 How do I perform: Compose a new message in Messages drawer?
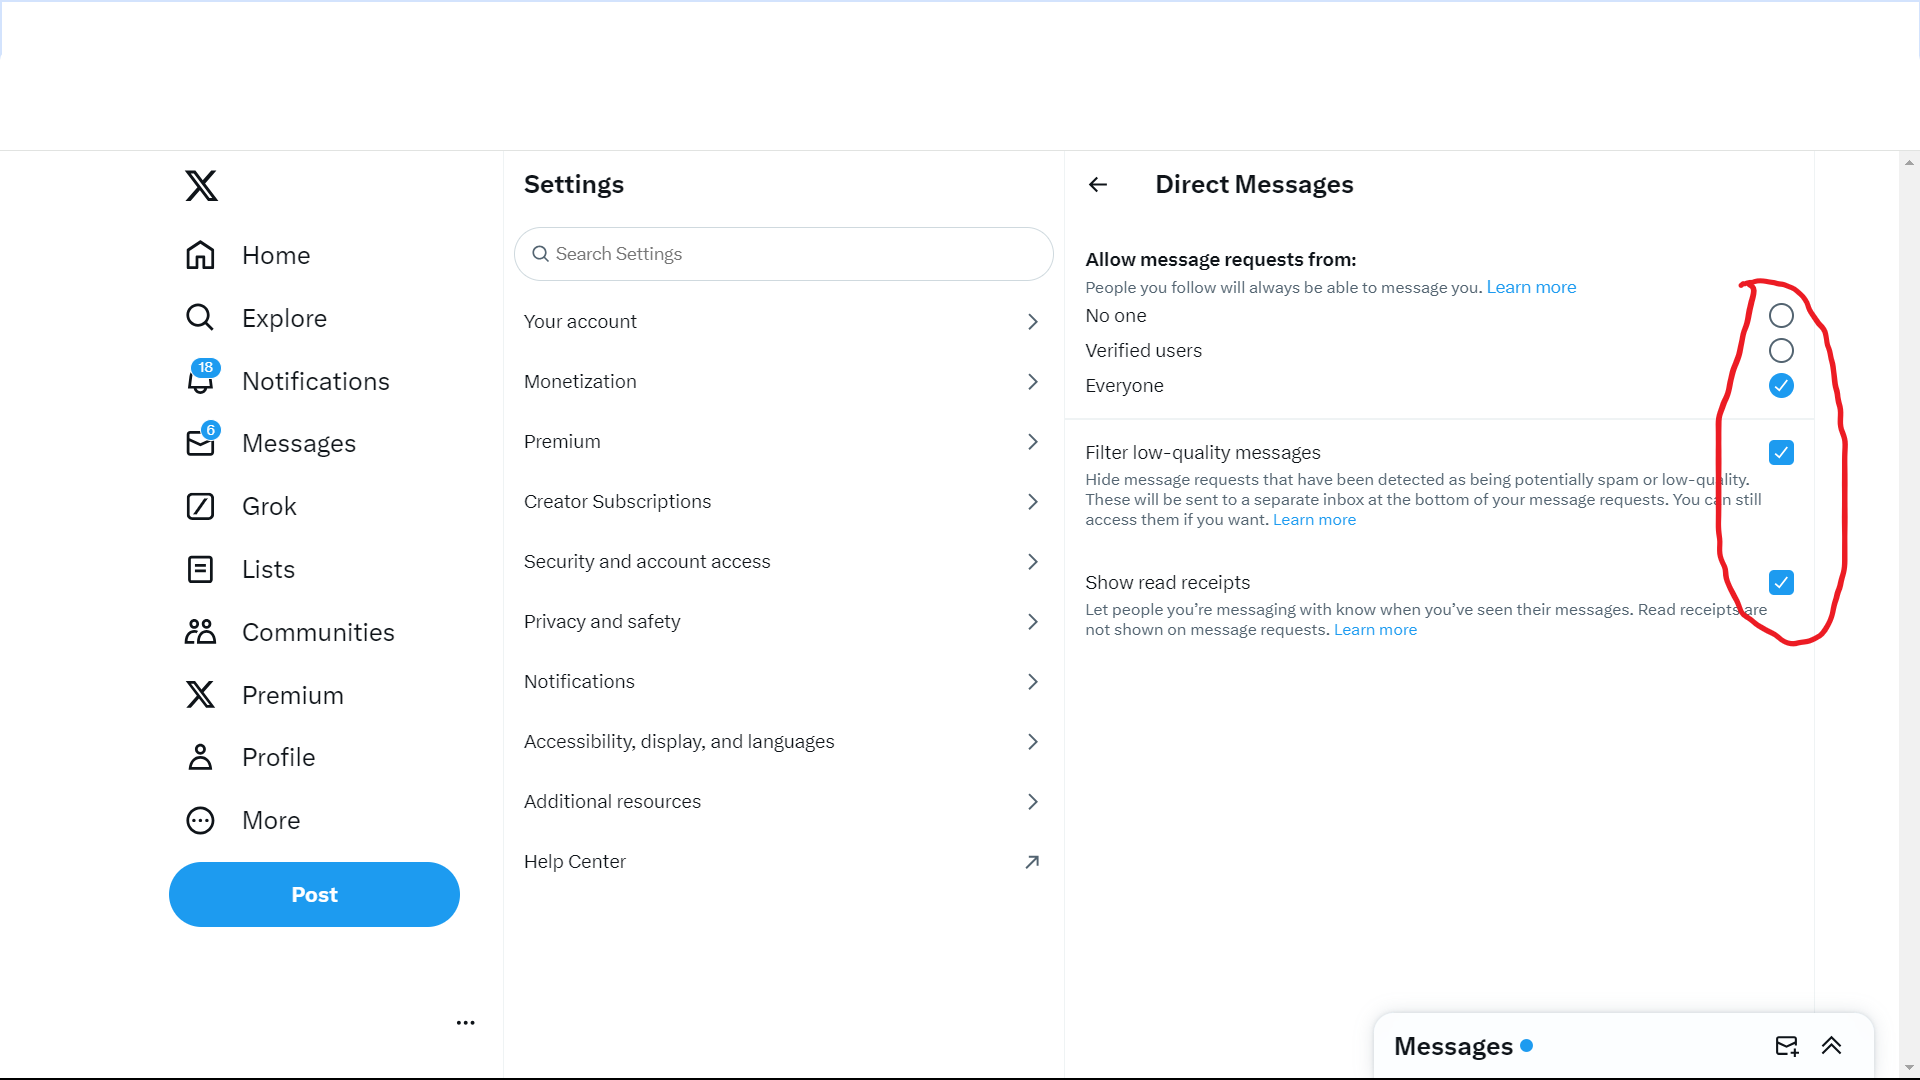coord(1786,1046)
